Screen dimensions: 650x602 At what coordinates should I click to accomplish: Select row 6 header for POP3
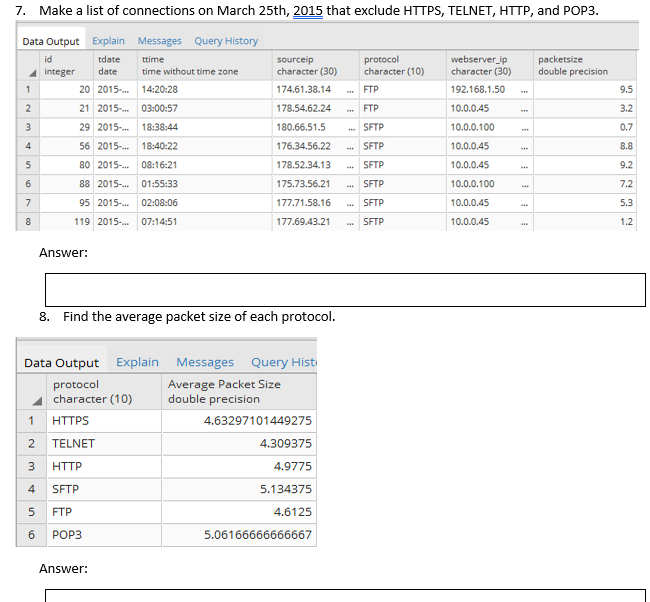tap(32, 535)
